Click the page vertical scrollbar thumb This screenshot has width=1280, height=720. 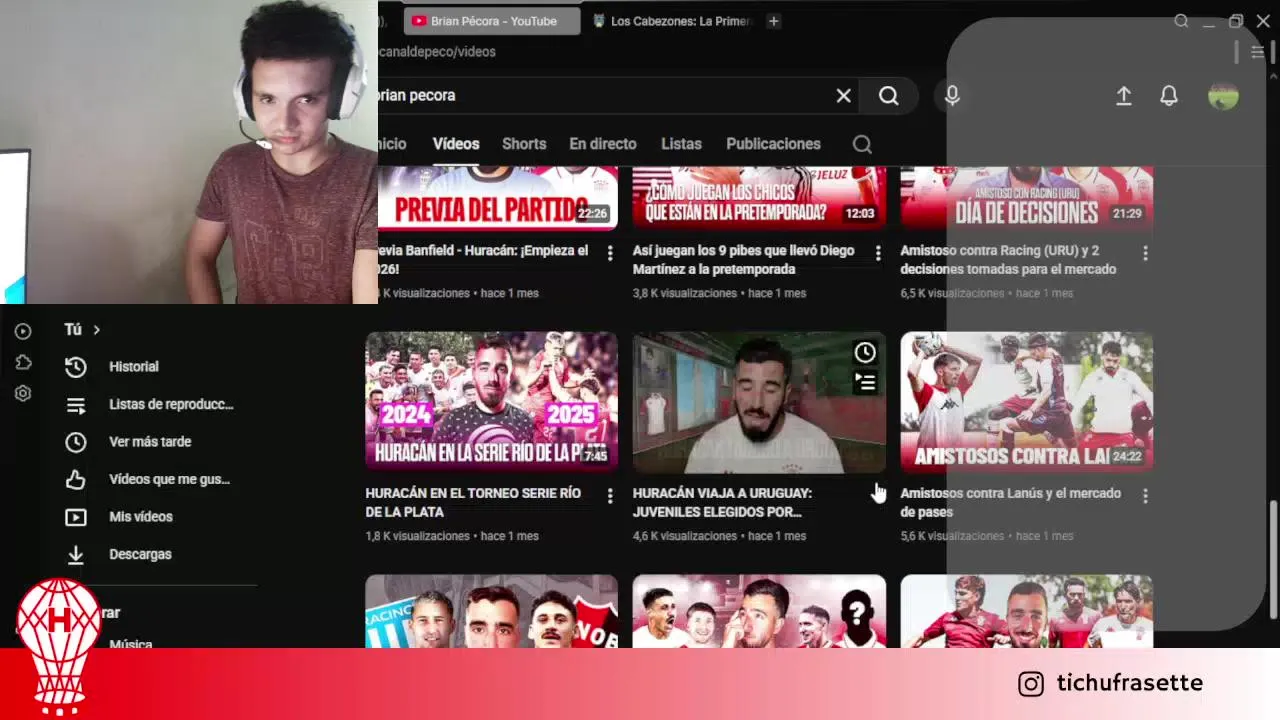pyautogui.click(x=1273, y=559)
